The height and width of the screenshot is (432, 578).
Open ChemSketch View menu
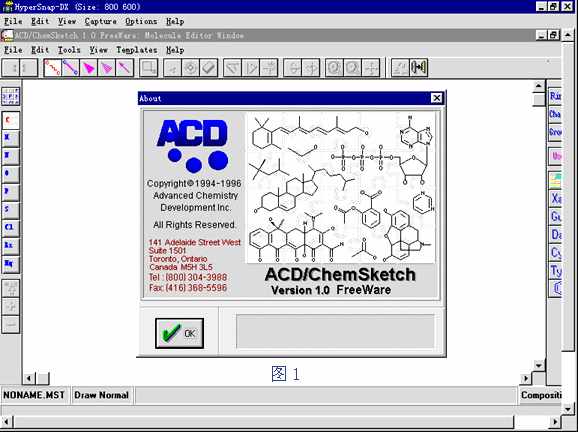[98, 50]
